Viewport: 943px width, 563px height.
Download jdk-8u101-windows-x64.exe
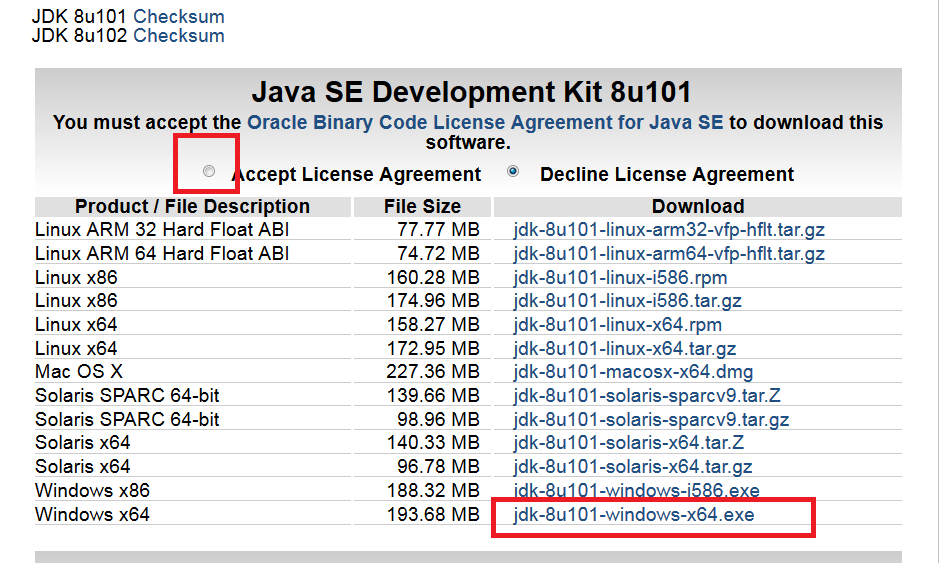tap(633, 514)
